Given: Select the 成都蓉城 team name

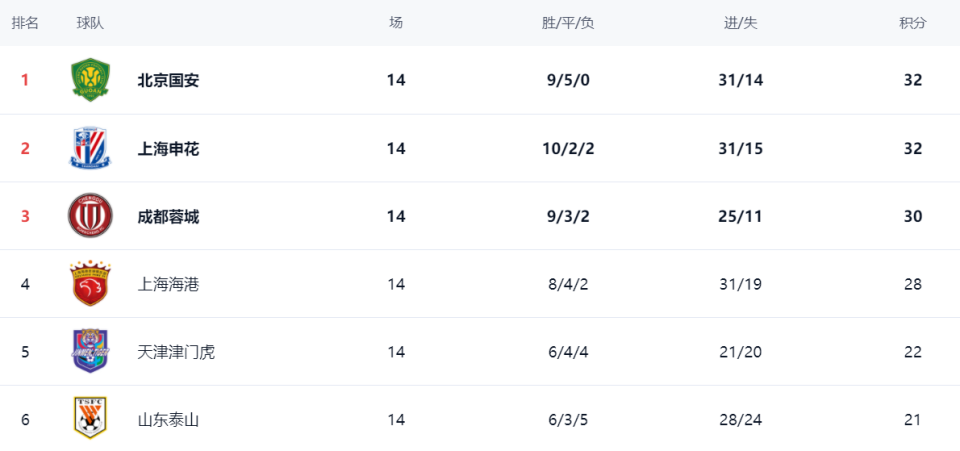Looking at the screenshot, I should pyautogui.click(x=168, y=216).
